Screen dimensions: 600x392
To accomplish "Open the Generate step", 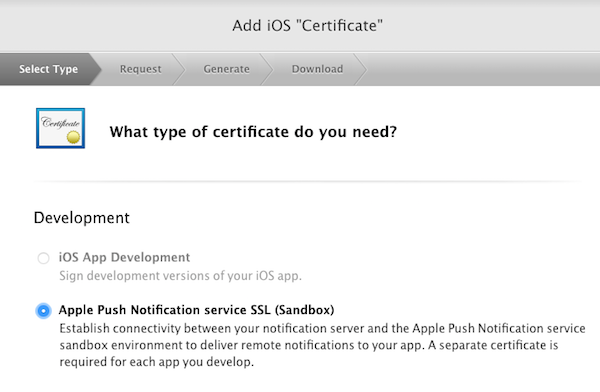I will [x=226, y=69].
